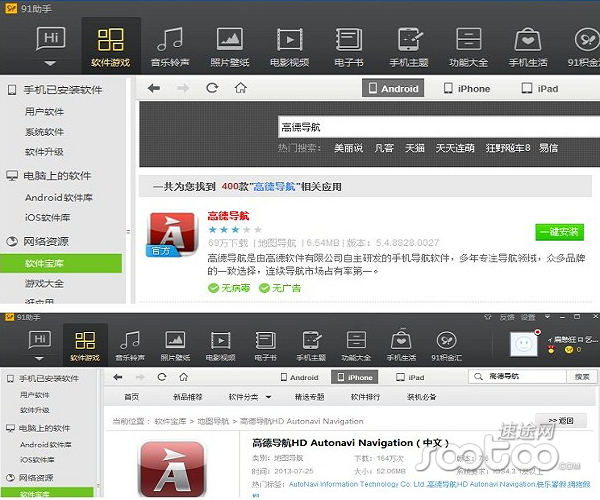Open Android软件库 in top window sidebar

click(x=59, y=197)
